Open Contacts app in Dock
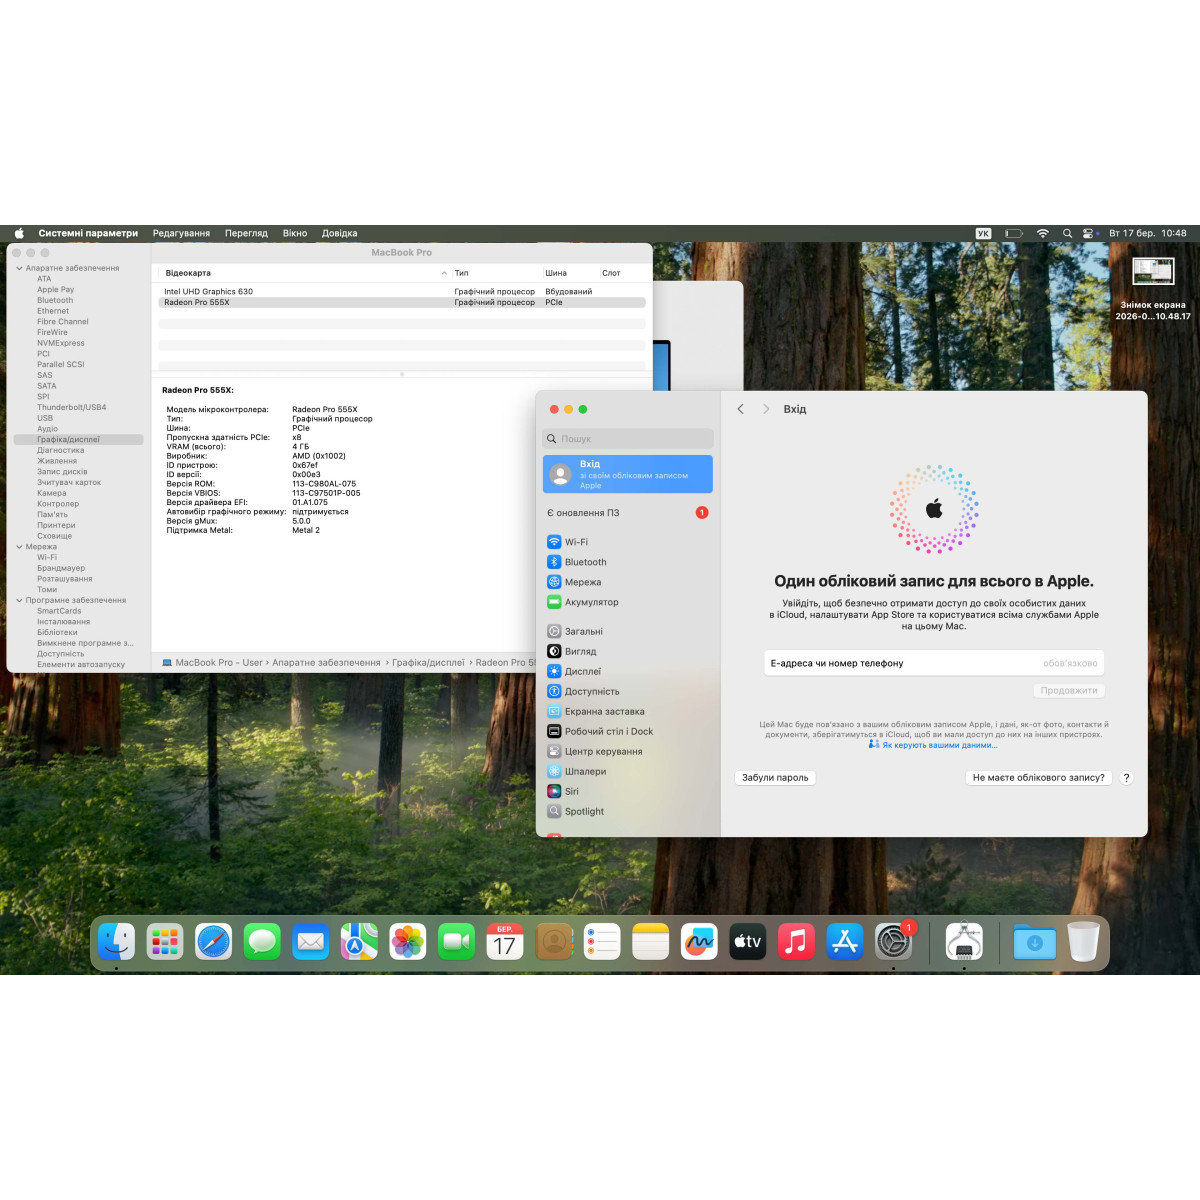The height and width of the screenshot is (1200, 1200). pyautogui.click(x=553, y=941)
